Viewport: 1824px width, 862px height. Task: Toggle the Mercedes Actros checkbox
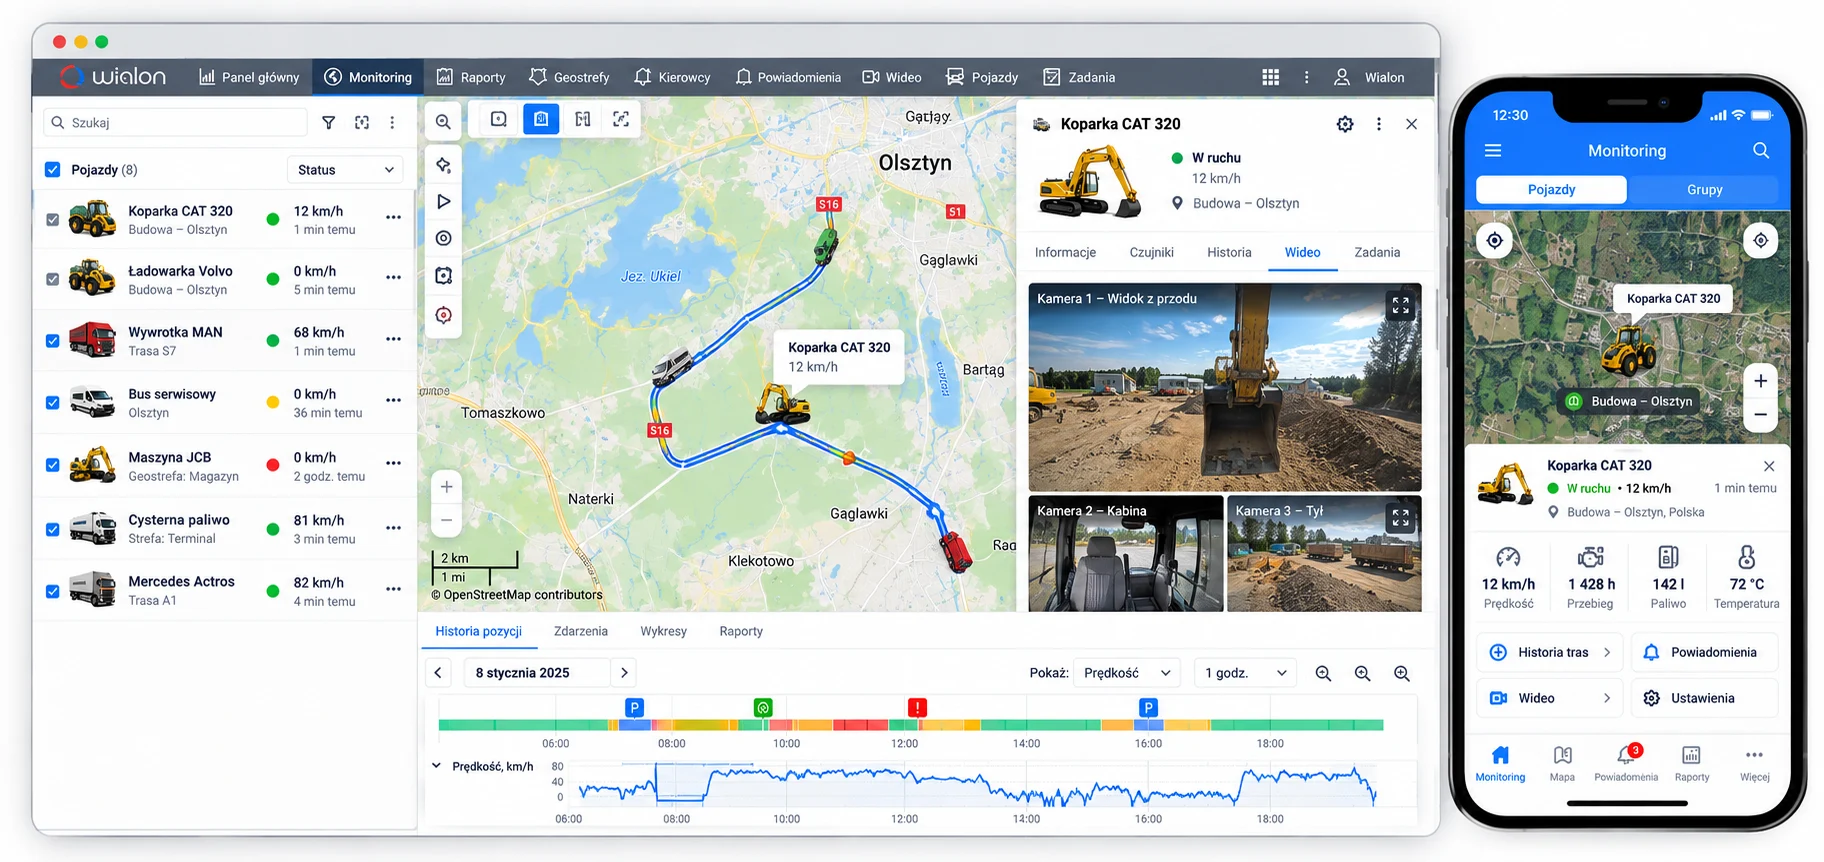point(53,591)
